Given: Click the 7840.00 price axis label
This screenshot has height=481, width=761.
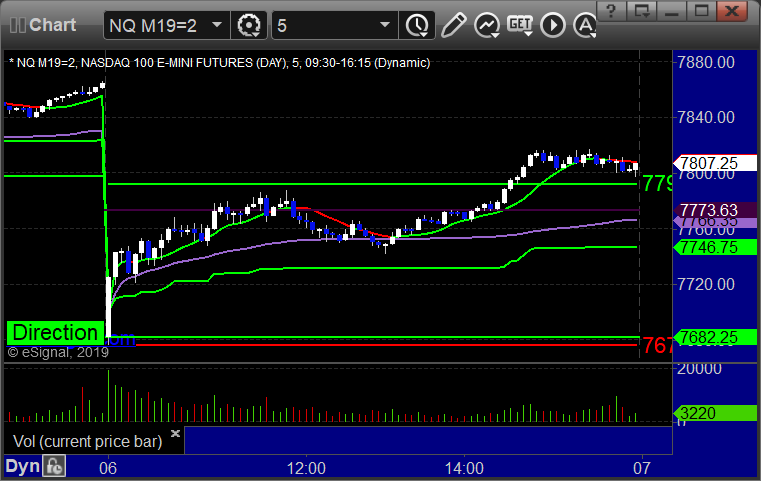Looking at the screenshot, I should click(706, 117).
